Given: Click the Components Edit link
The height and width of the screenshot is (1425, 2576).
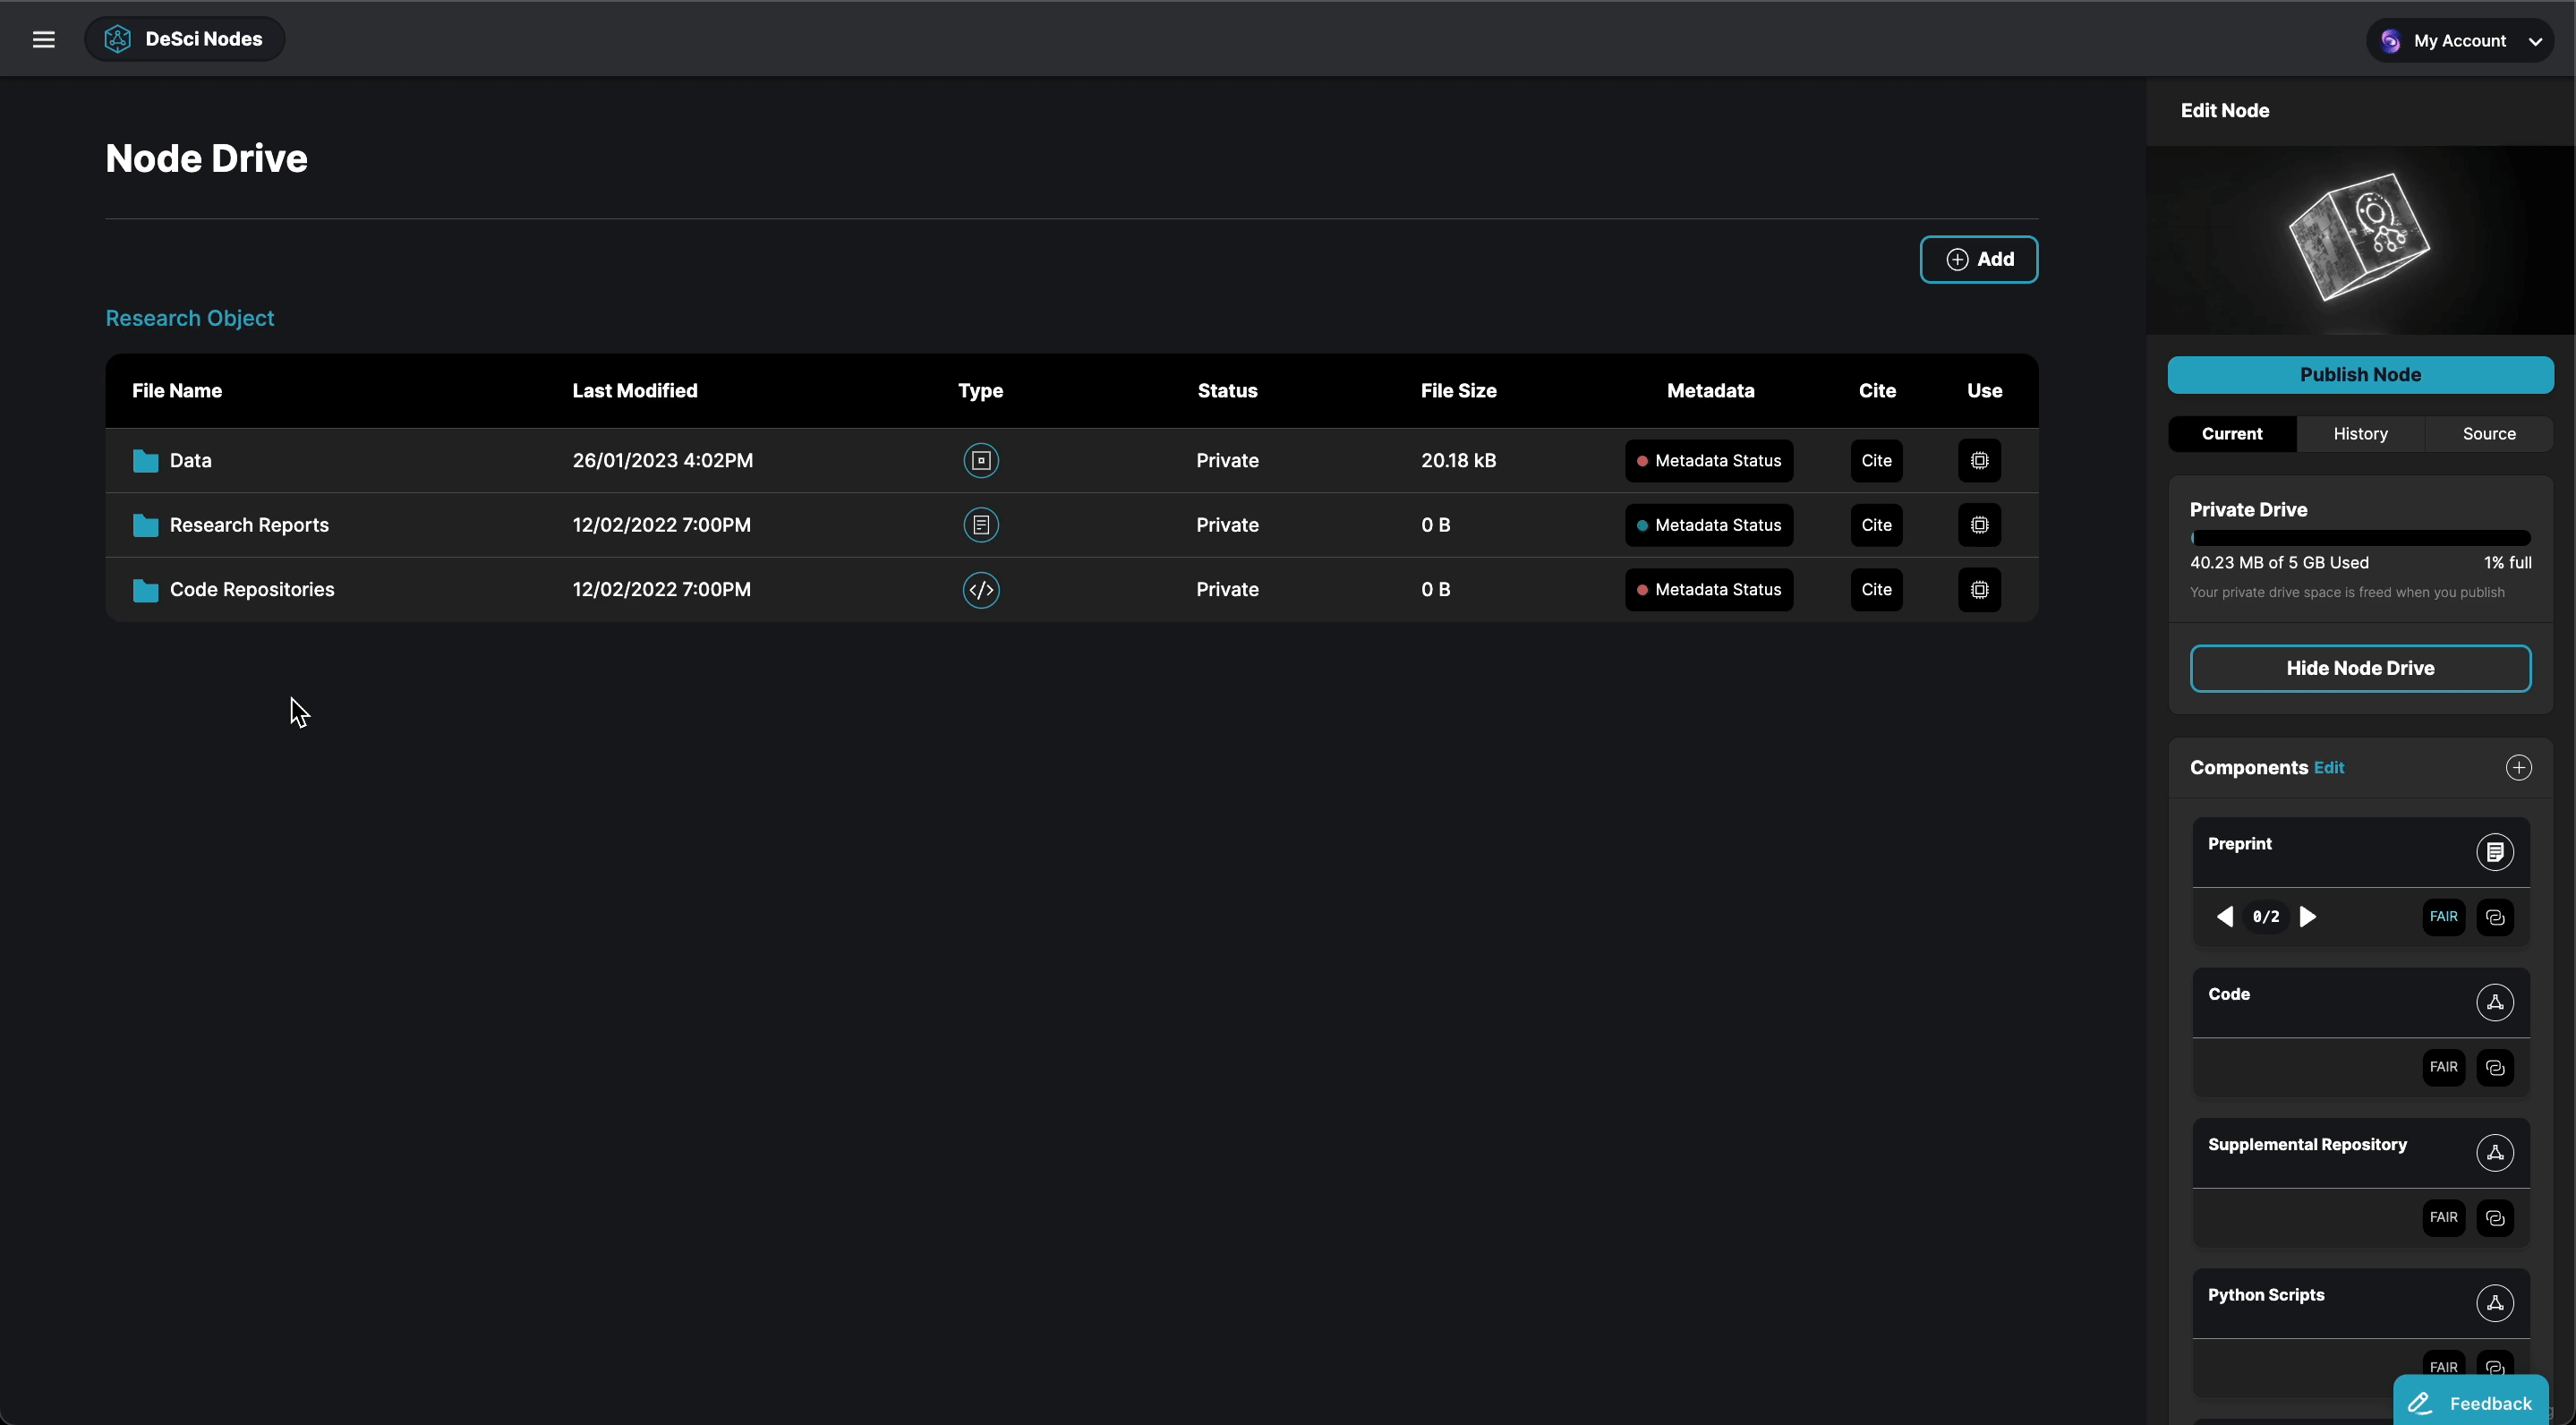Looking at the screenshot, I should click(x=2328, y=768).
